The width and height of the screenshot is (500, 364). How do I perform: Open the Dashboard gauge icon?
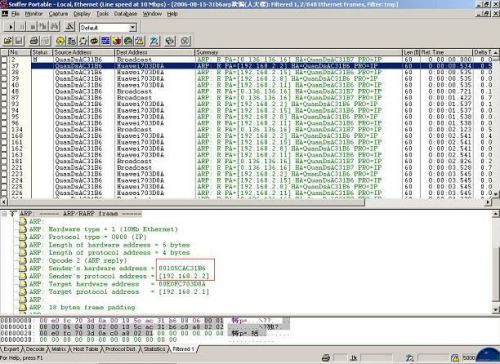[60, 41]
